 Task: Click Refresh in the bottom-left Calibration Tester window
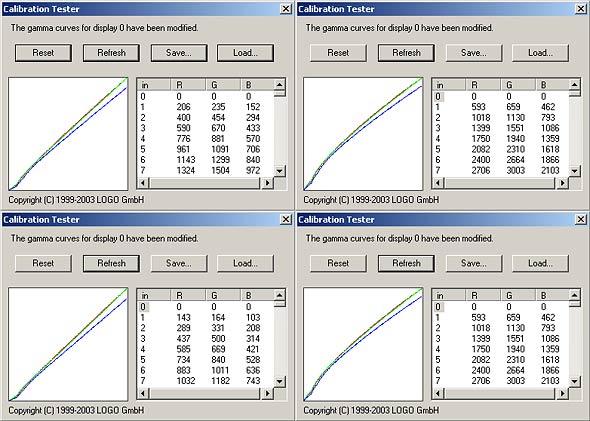[111, 263]
